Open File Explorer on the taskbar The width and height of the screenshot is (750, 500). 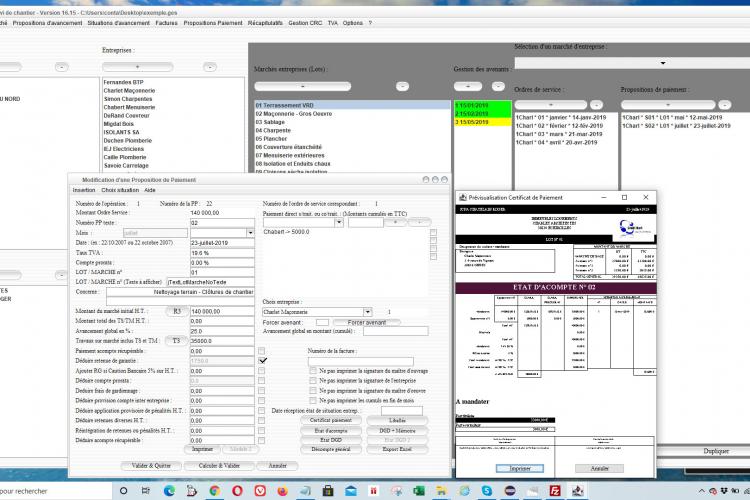[441, 490]
